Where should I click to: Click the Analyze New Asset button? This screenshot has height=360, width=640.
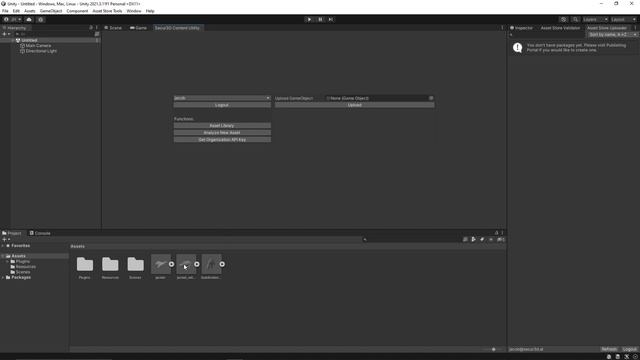click(222, 133)
